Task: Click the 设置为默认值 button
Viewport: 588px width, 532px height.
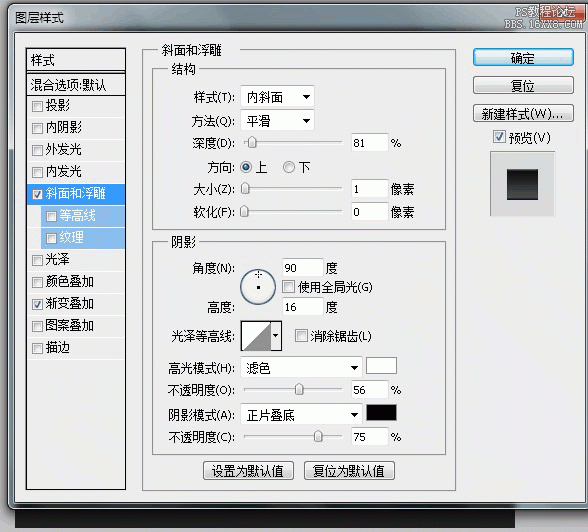Action: click(248, 471)
